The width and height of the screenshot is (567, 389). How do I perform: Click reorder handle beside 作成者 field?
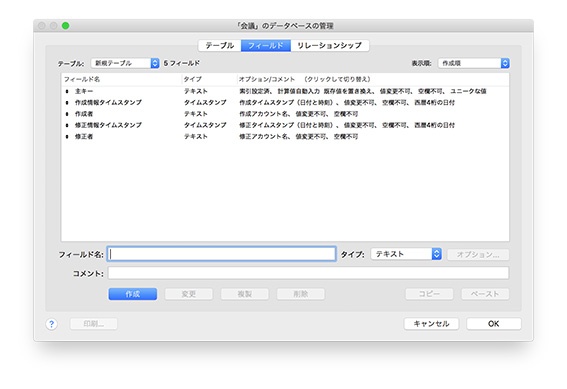(67, 114)
